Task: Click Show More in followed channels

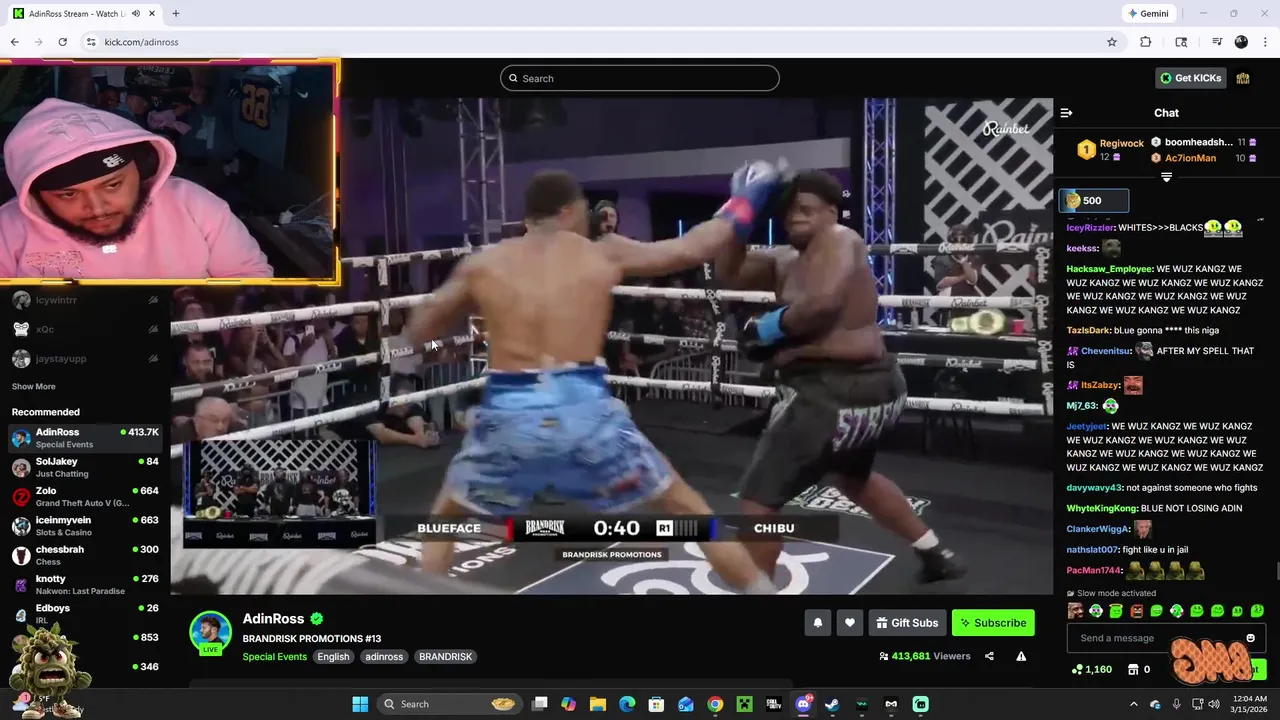Action: [x=33, y=386]
